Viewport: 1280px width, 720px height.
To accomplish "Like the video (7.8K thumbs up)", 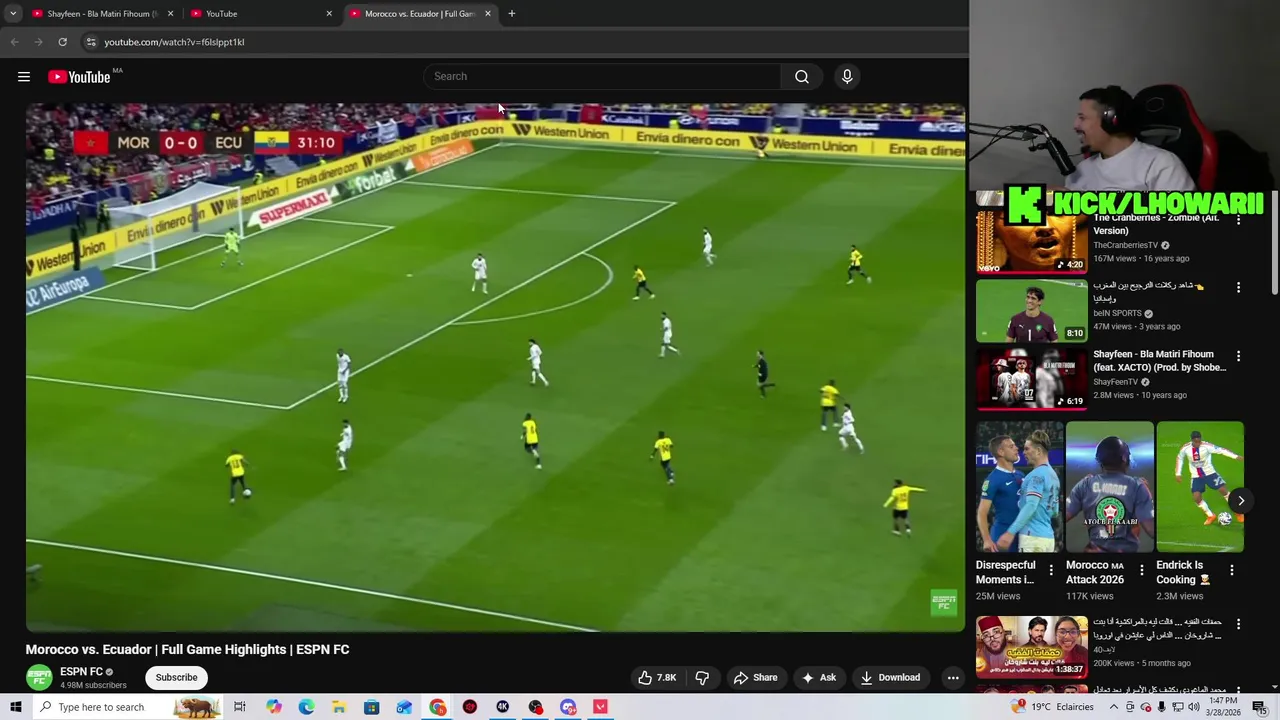I will click(x=659, y=678).
